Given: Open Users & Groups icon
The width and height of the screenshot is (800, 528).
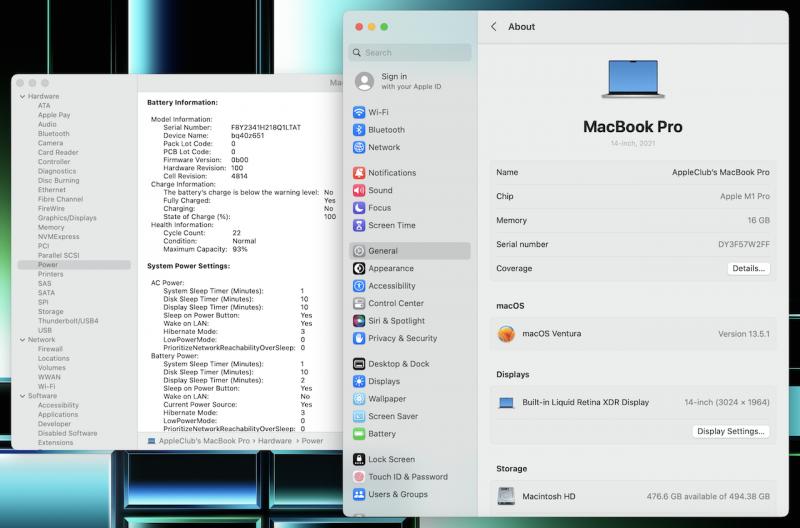Looking at the screenshot, I should pos(359,494).
